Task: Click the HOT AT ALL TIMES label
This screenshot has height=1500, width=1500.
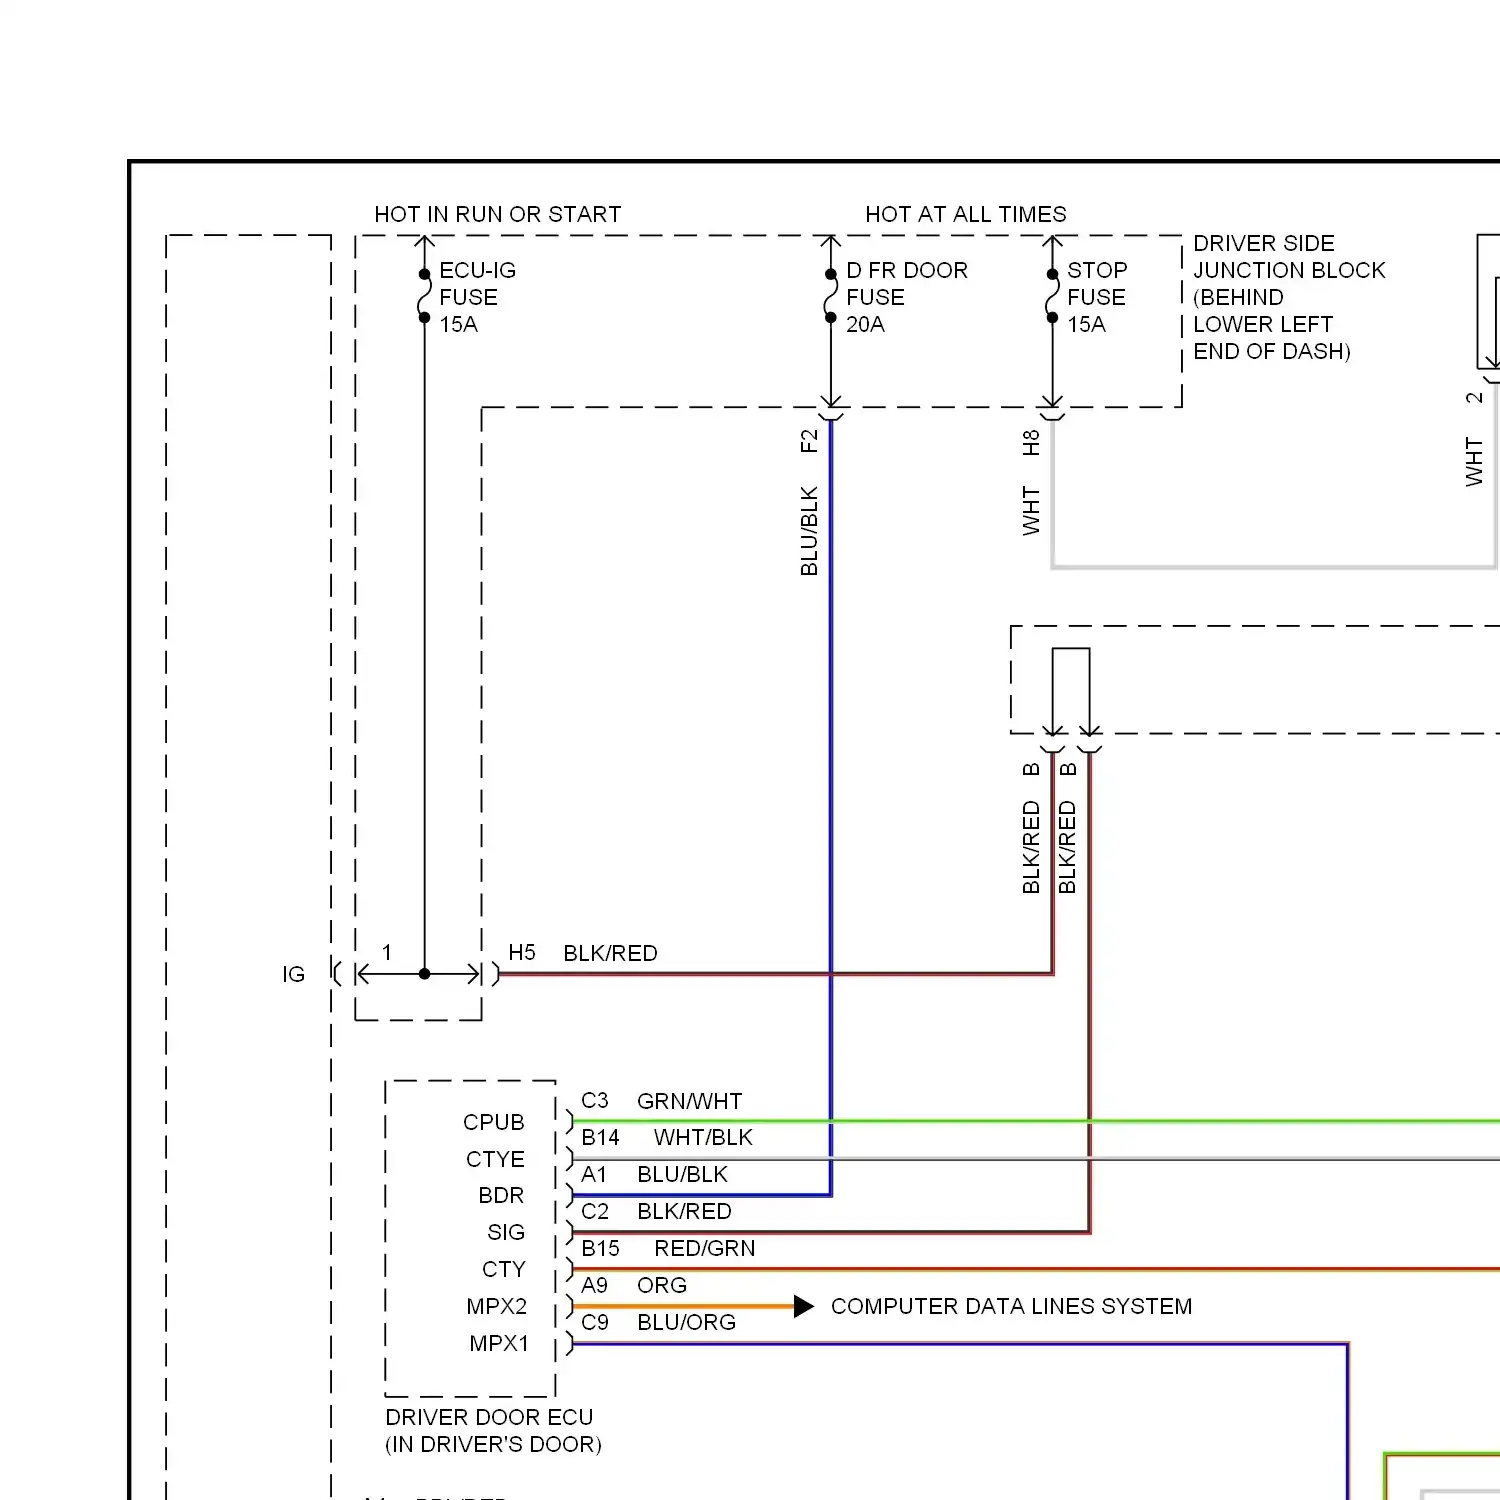Action: (x=965, y=214)
